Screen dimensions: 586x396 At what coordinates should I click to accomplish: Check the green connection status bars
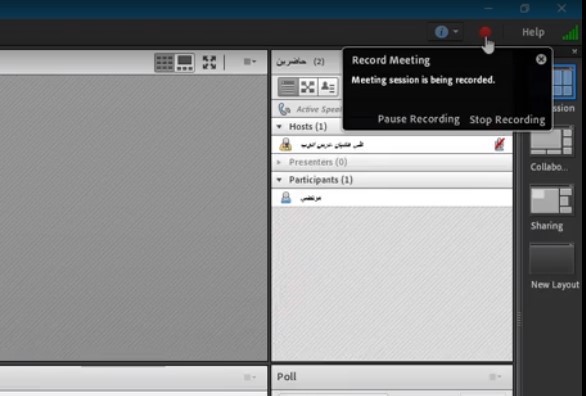[x=570, y=33]
